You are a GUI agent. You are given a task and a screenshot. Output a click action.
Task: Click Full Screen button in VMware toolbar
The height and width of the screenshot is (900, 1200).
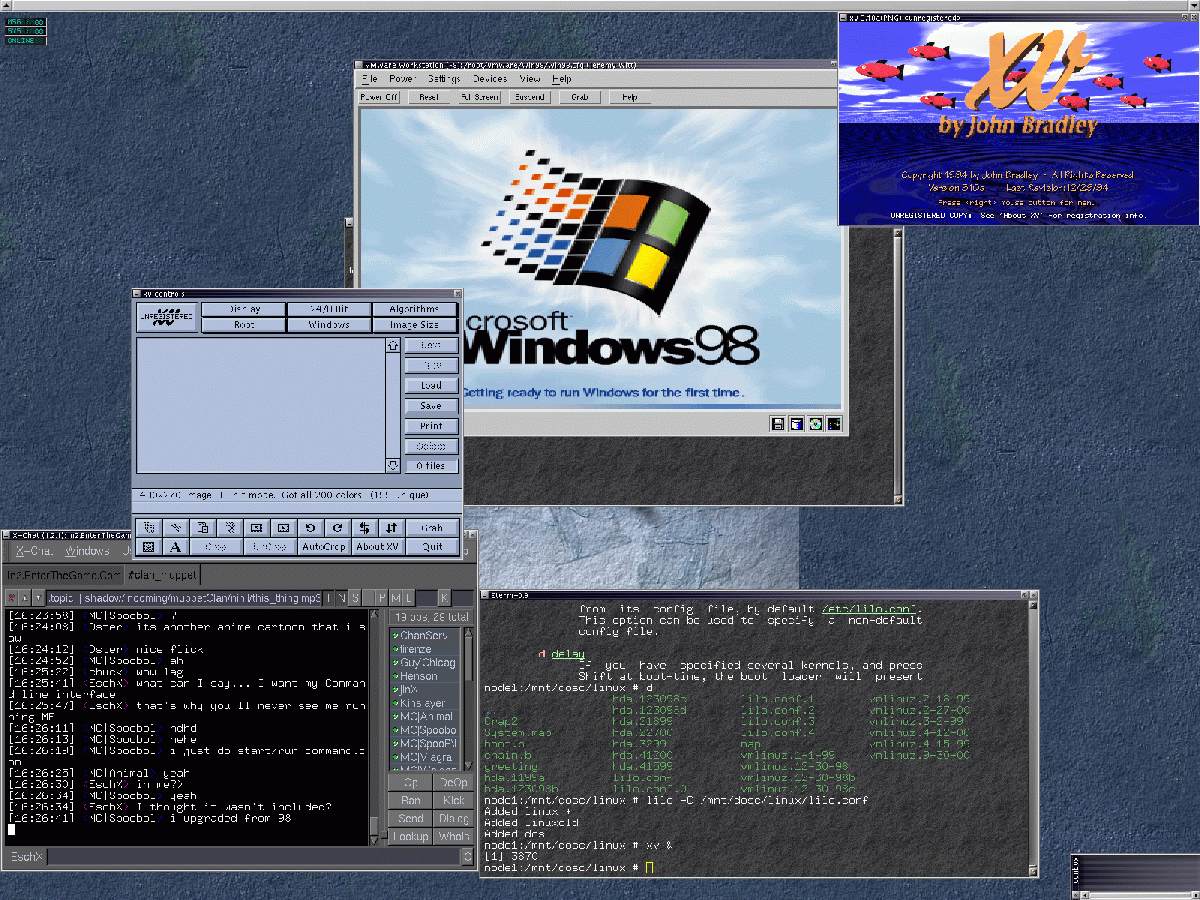click(480, 97)
